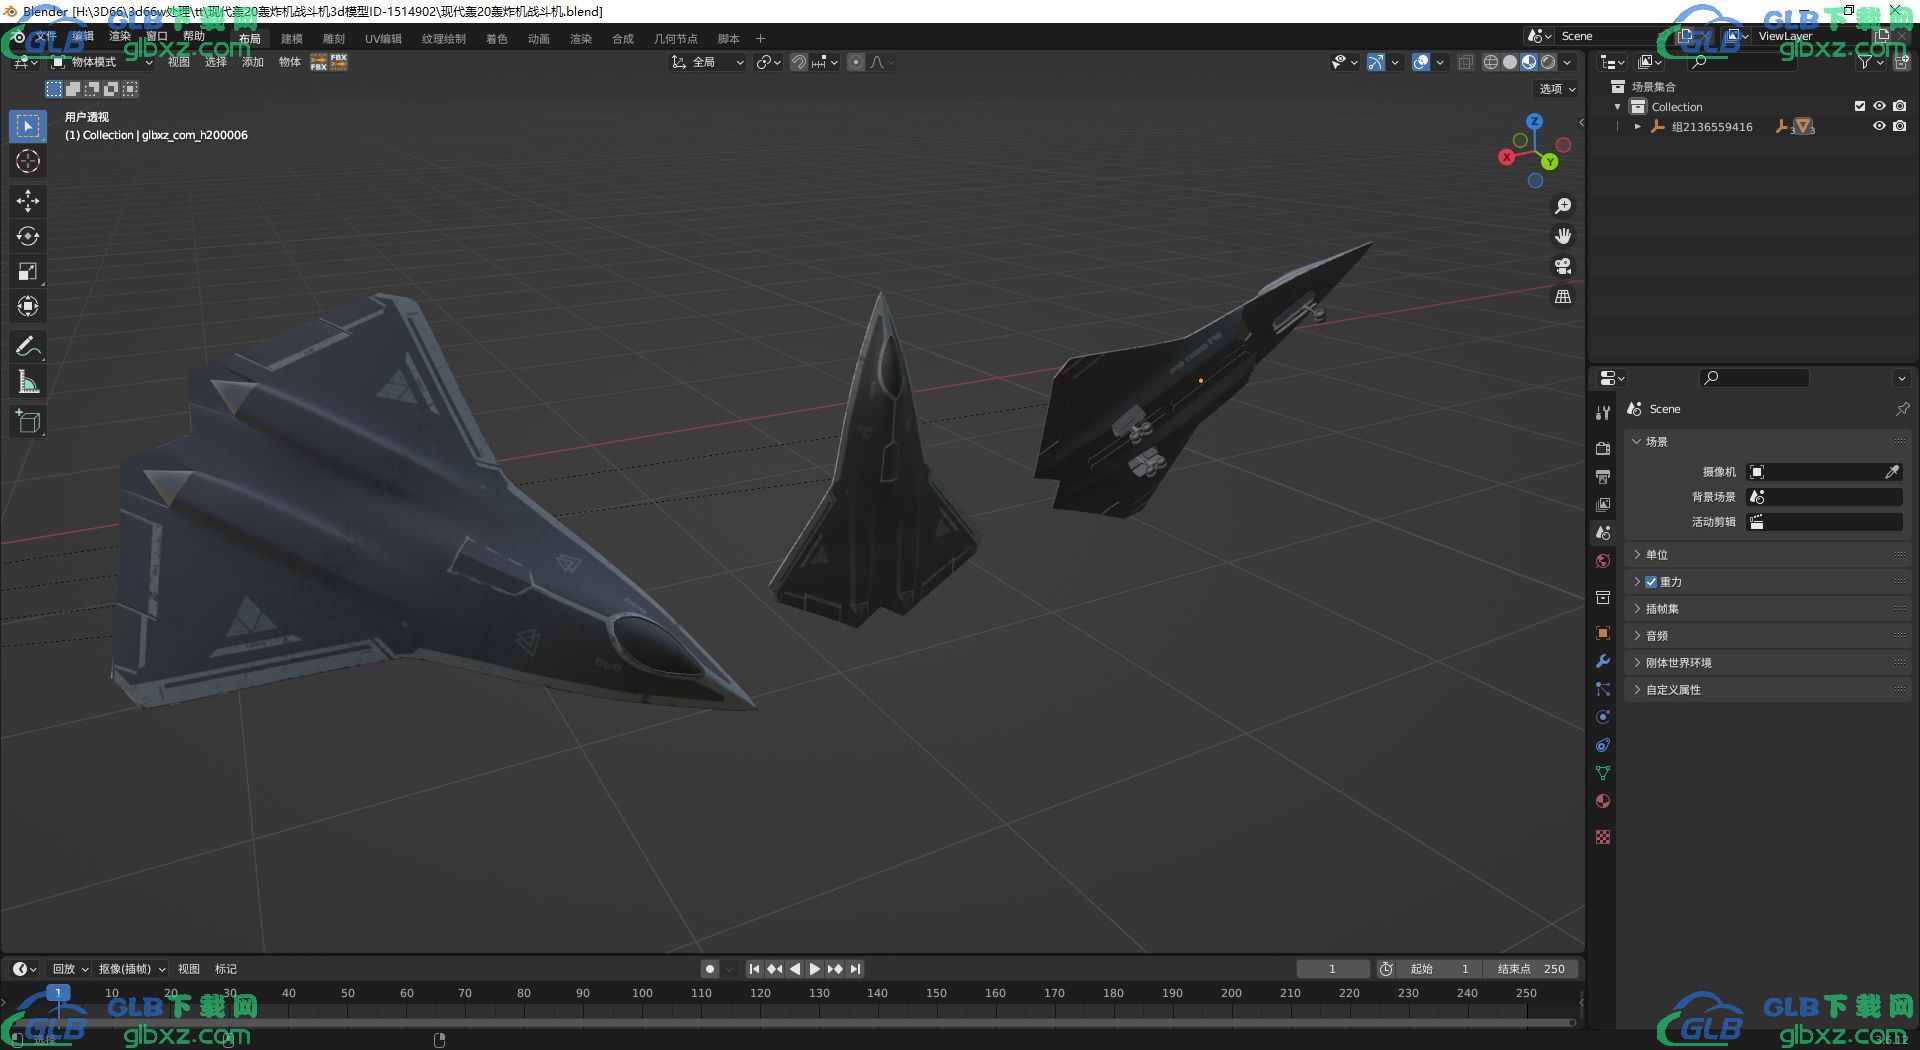Activate the 3D Cursor tool
Viewport: 1920px width, 1050px height.
[28, 161]
